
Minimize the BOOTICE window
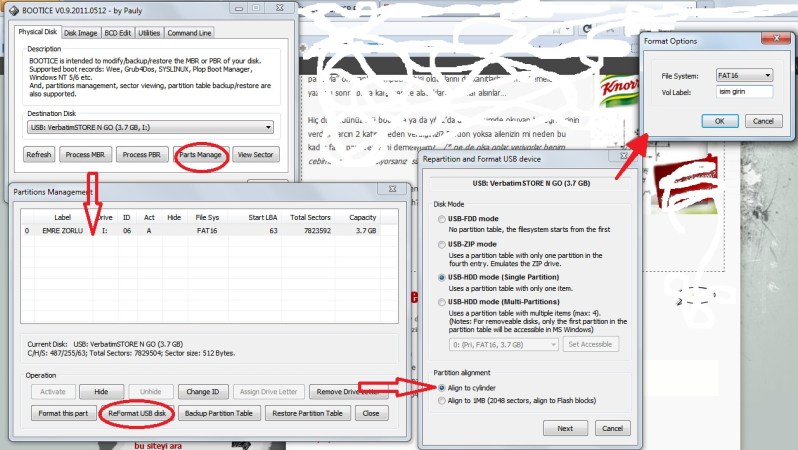[238, 8]
